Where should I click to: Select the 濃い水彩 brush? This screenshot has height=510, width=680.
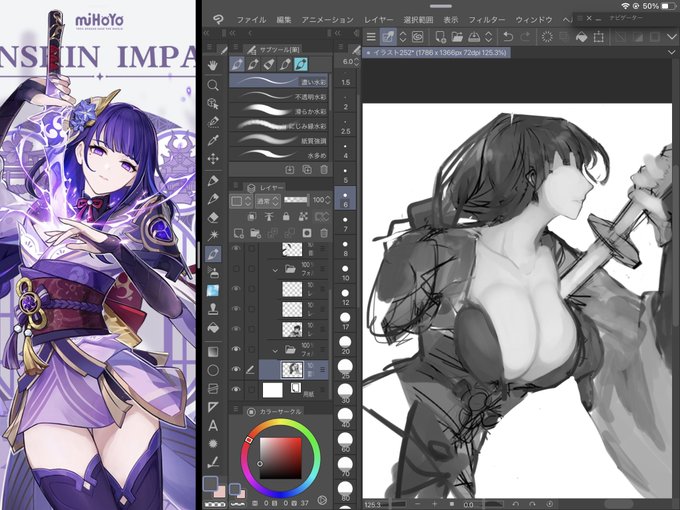[279, 81]
